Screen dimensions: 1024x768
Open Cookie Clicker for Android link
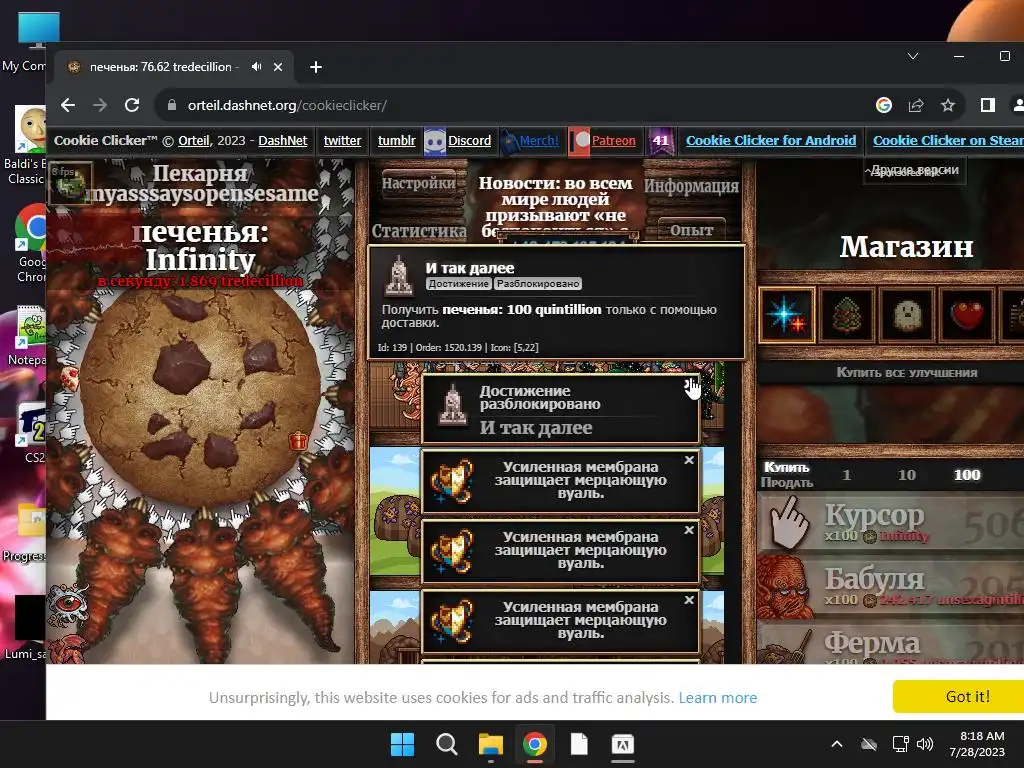(771, 140)
